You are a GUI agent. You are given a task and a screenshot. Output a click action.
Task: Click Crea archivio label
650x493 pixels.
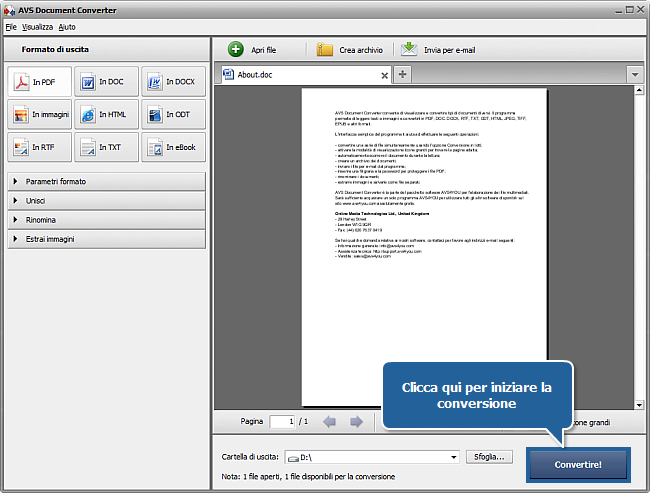[361, 50]
